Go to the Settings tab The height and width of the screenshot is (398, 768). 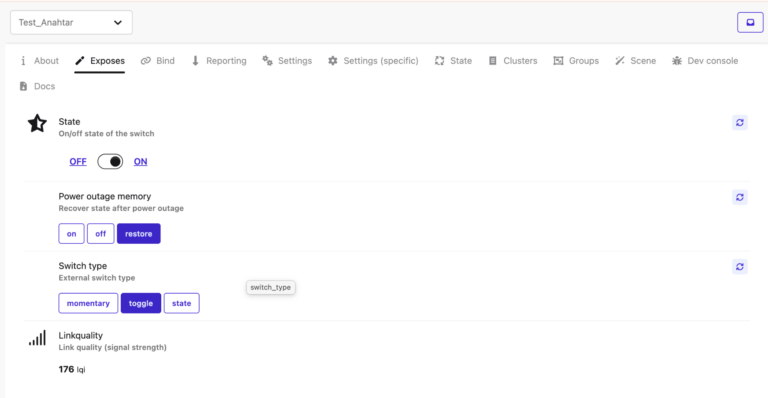pos(287,61)
